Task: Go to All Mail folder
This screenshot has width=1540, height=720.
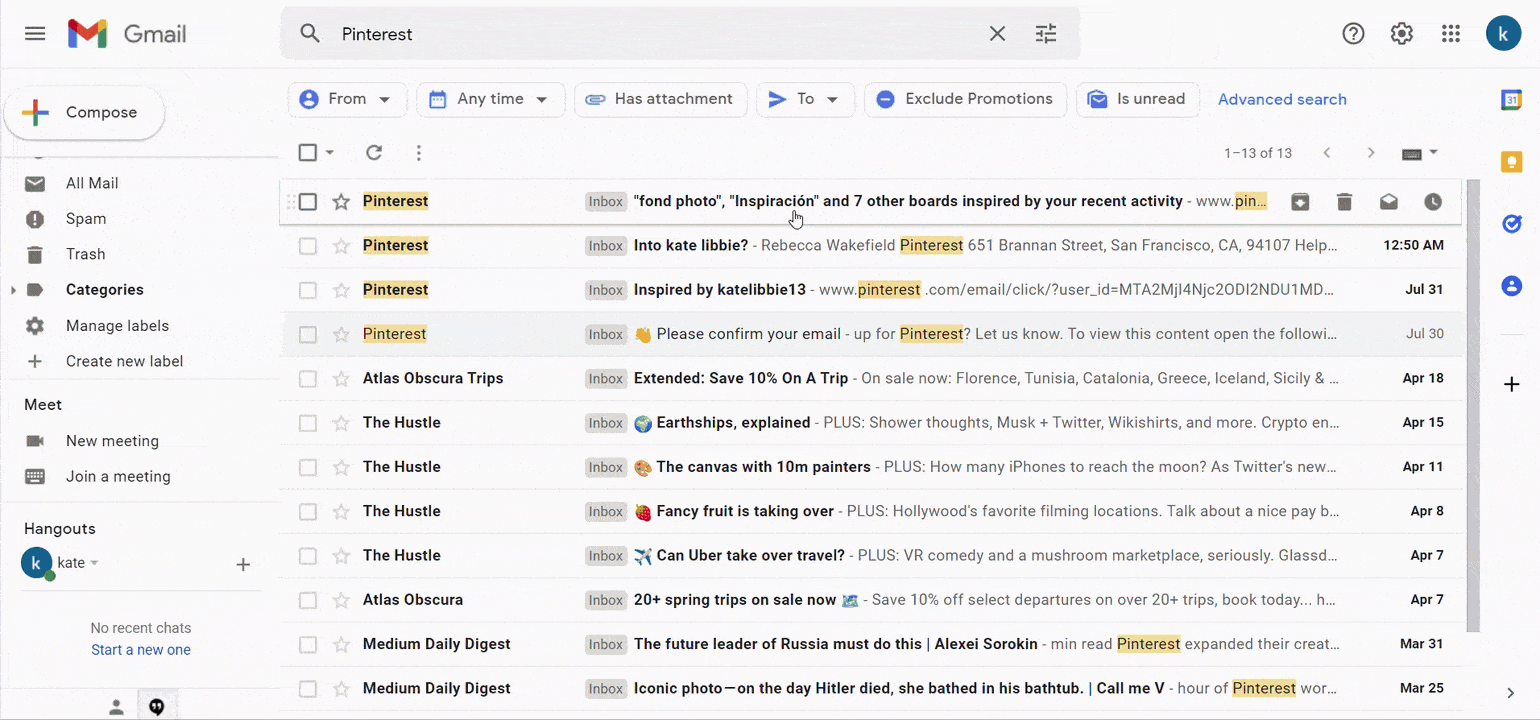Action: pos(92,183)
